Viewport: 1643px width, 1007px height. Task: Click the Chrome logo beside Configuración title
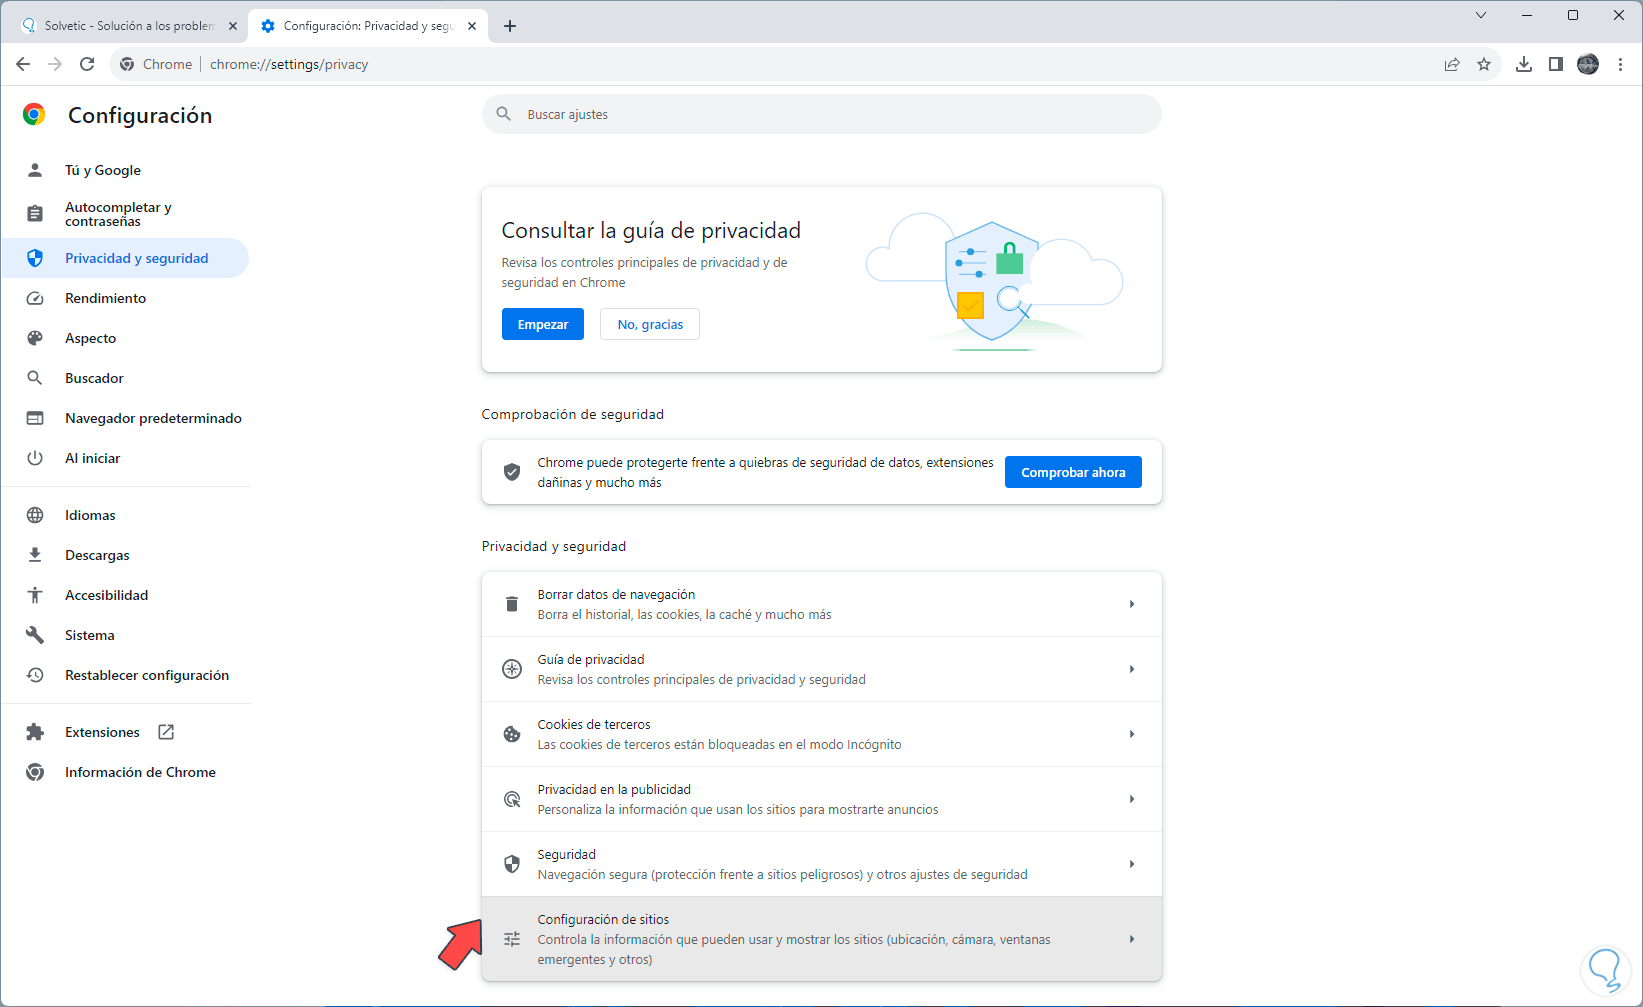click(34, 115)
